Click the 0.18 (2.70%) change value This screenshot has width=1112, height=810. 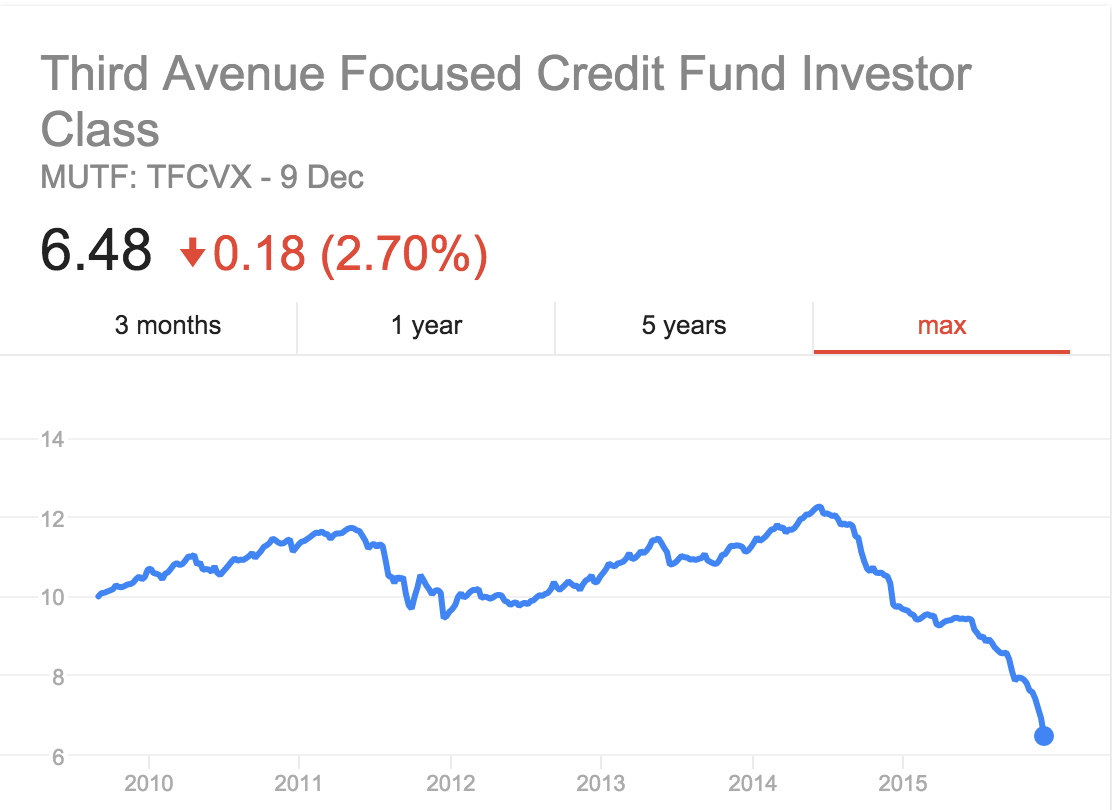click(350, 252)
